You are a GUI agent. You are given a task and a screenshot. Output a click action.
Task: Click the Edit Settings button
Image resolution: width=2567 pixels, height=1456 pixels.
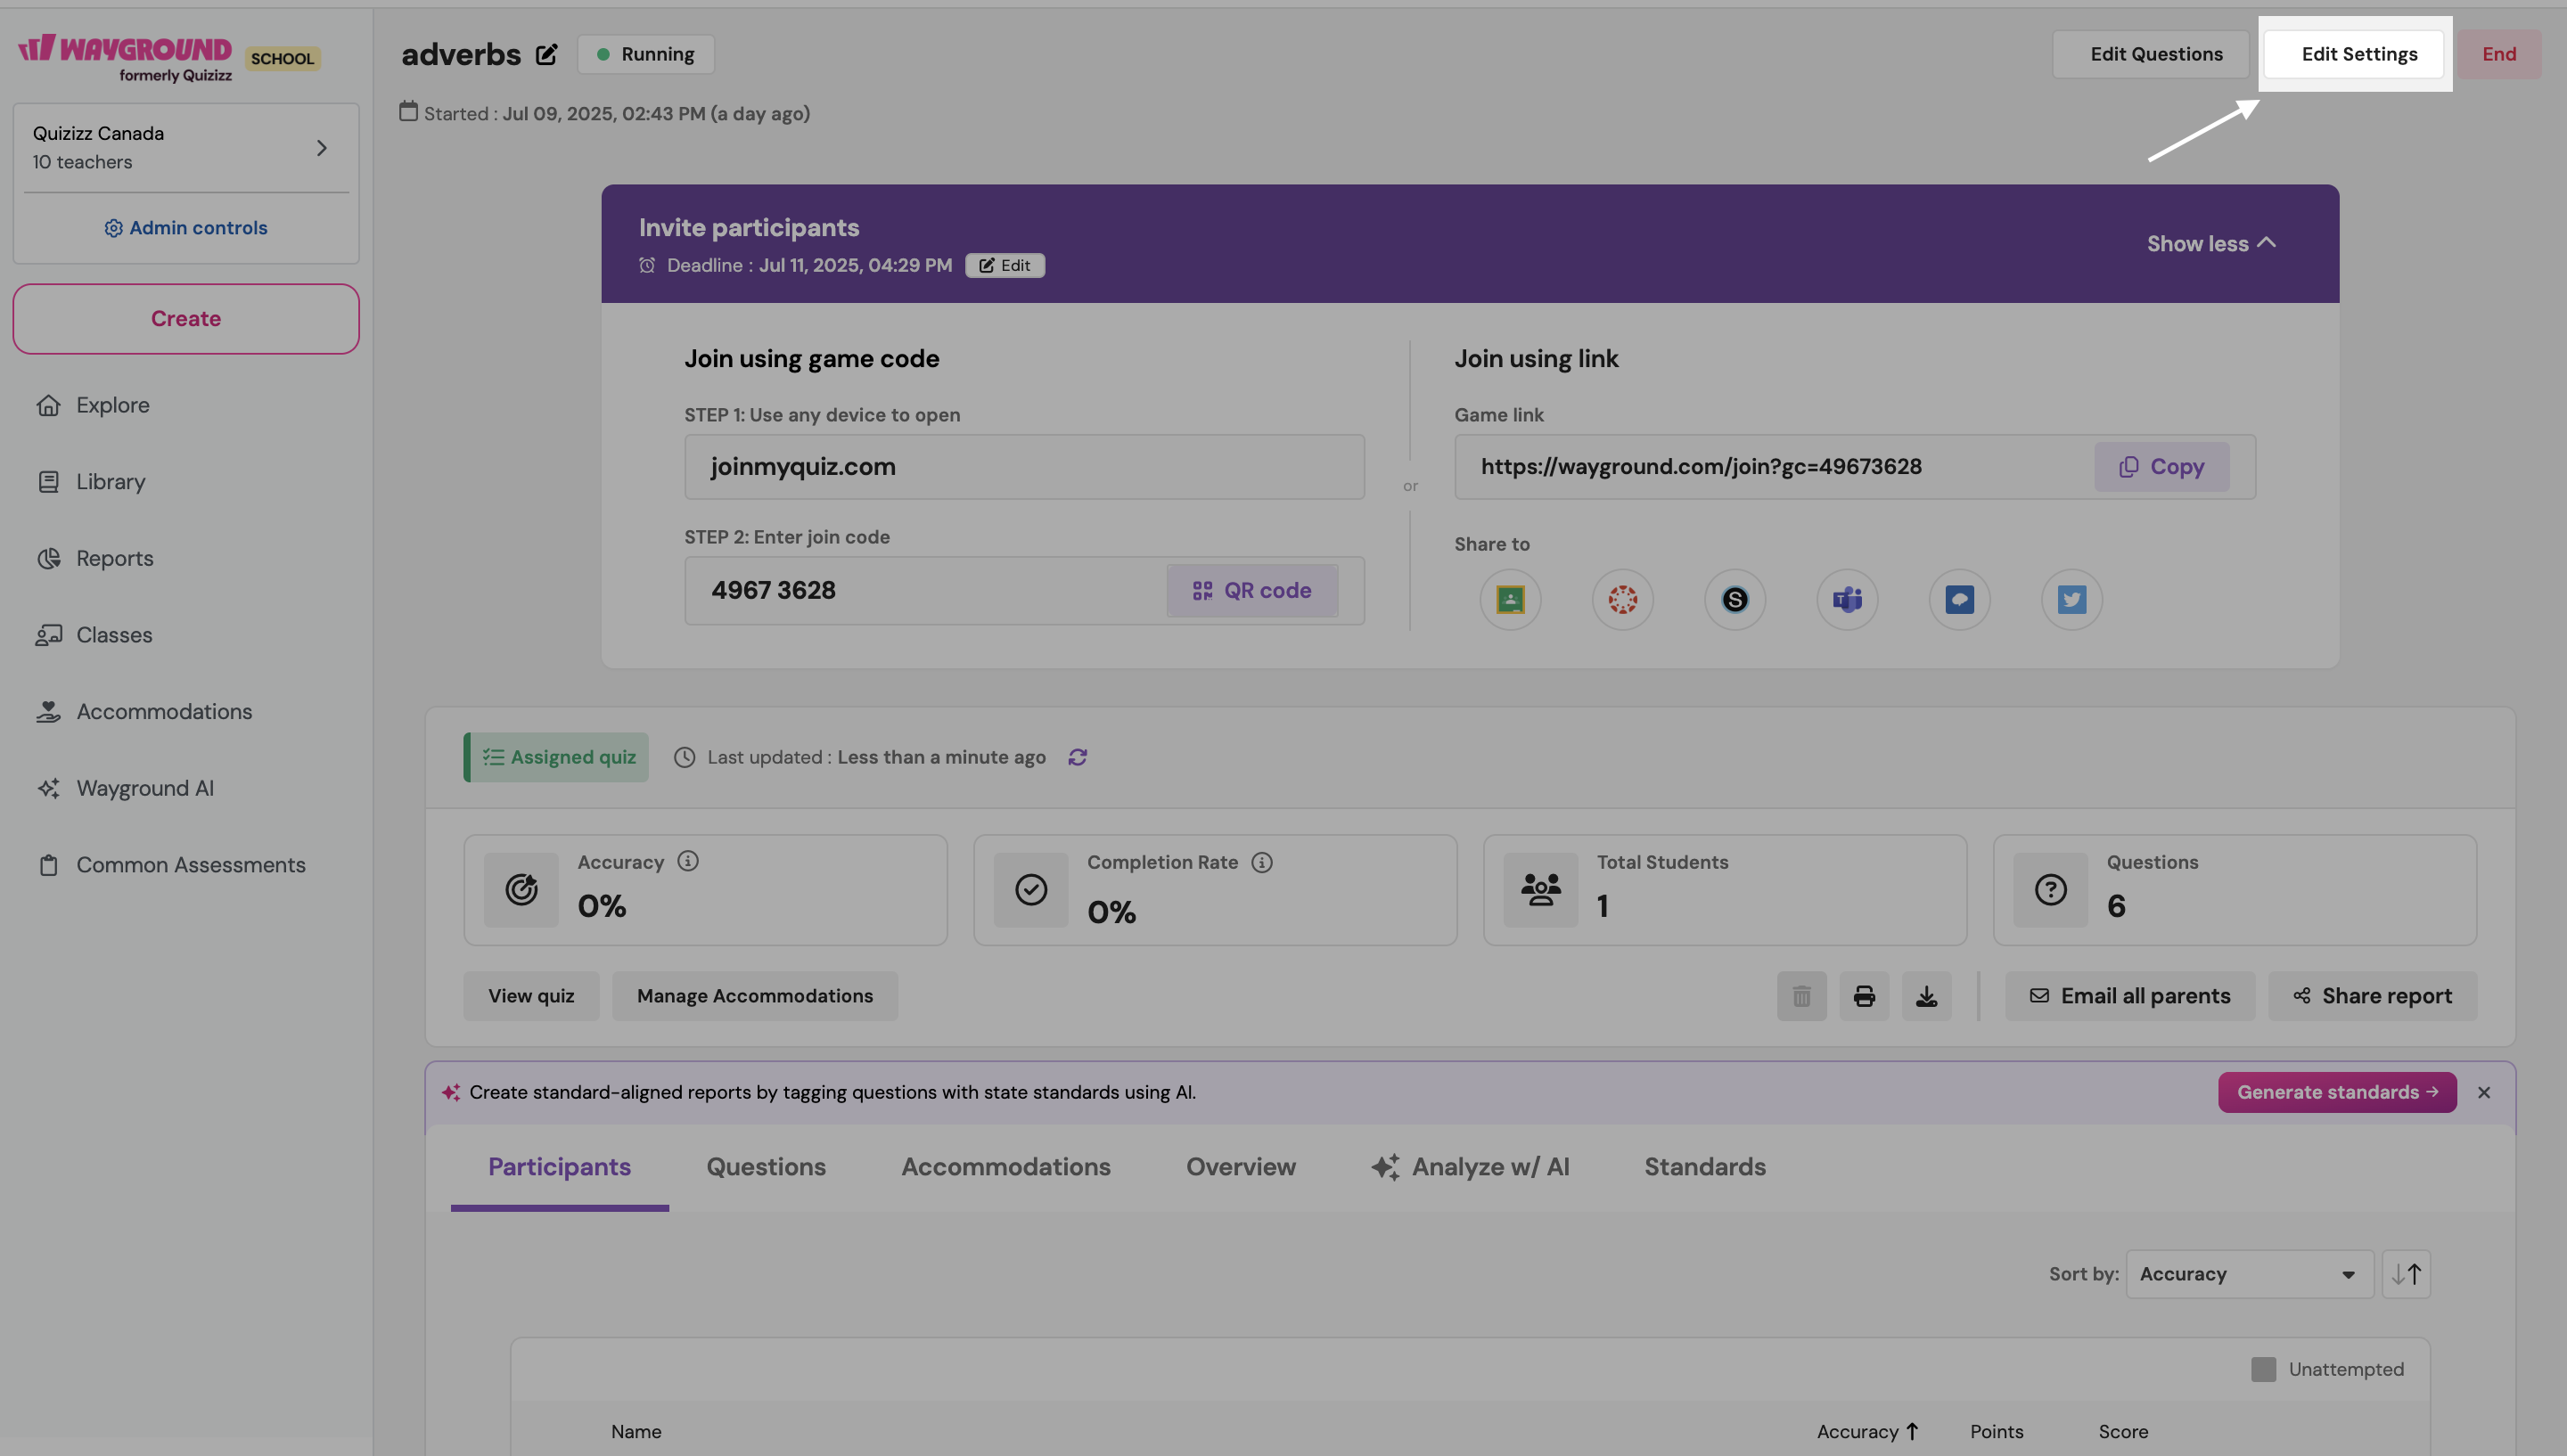coord(2358,54)
